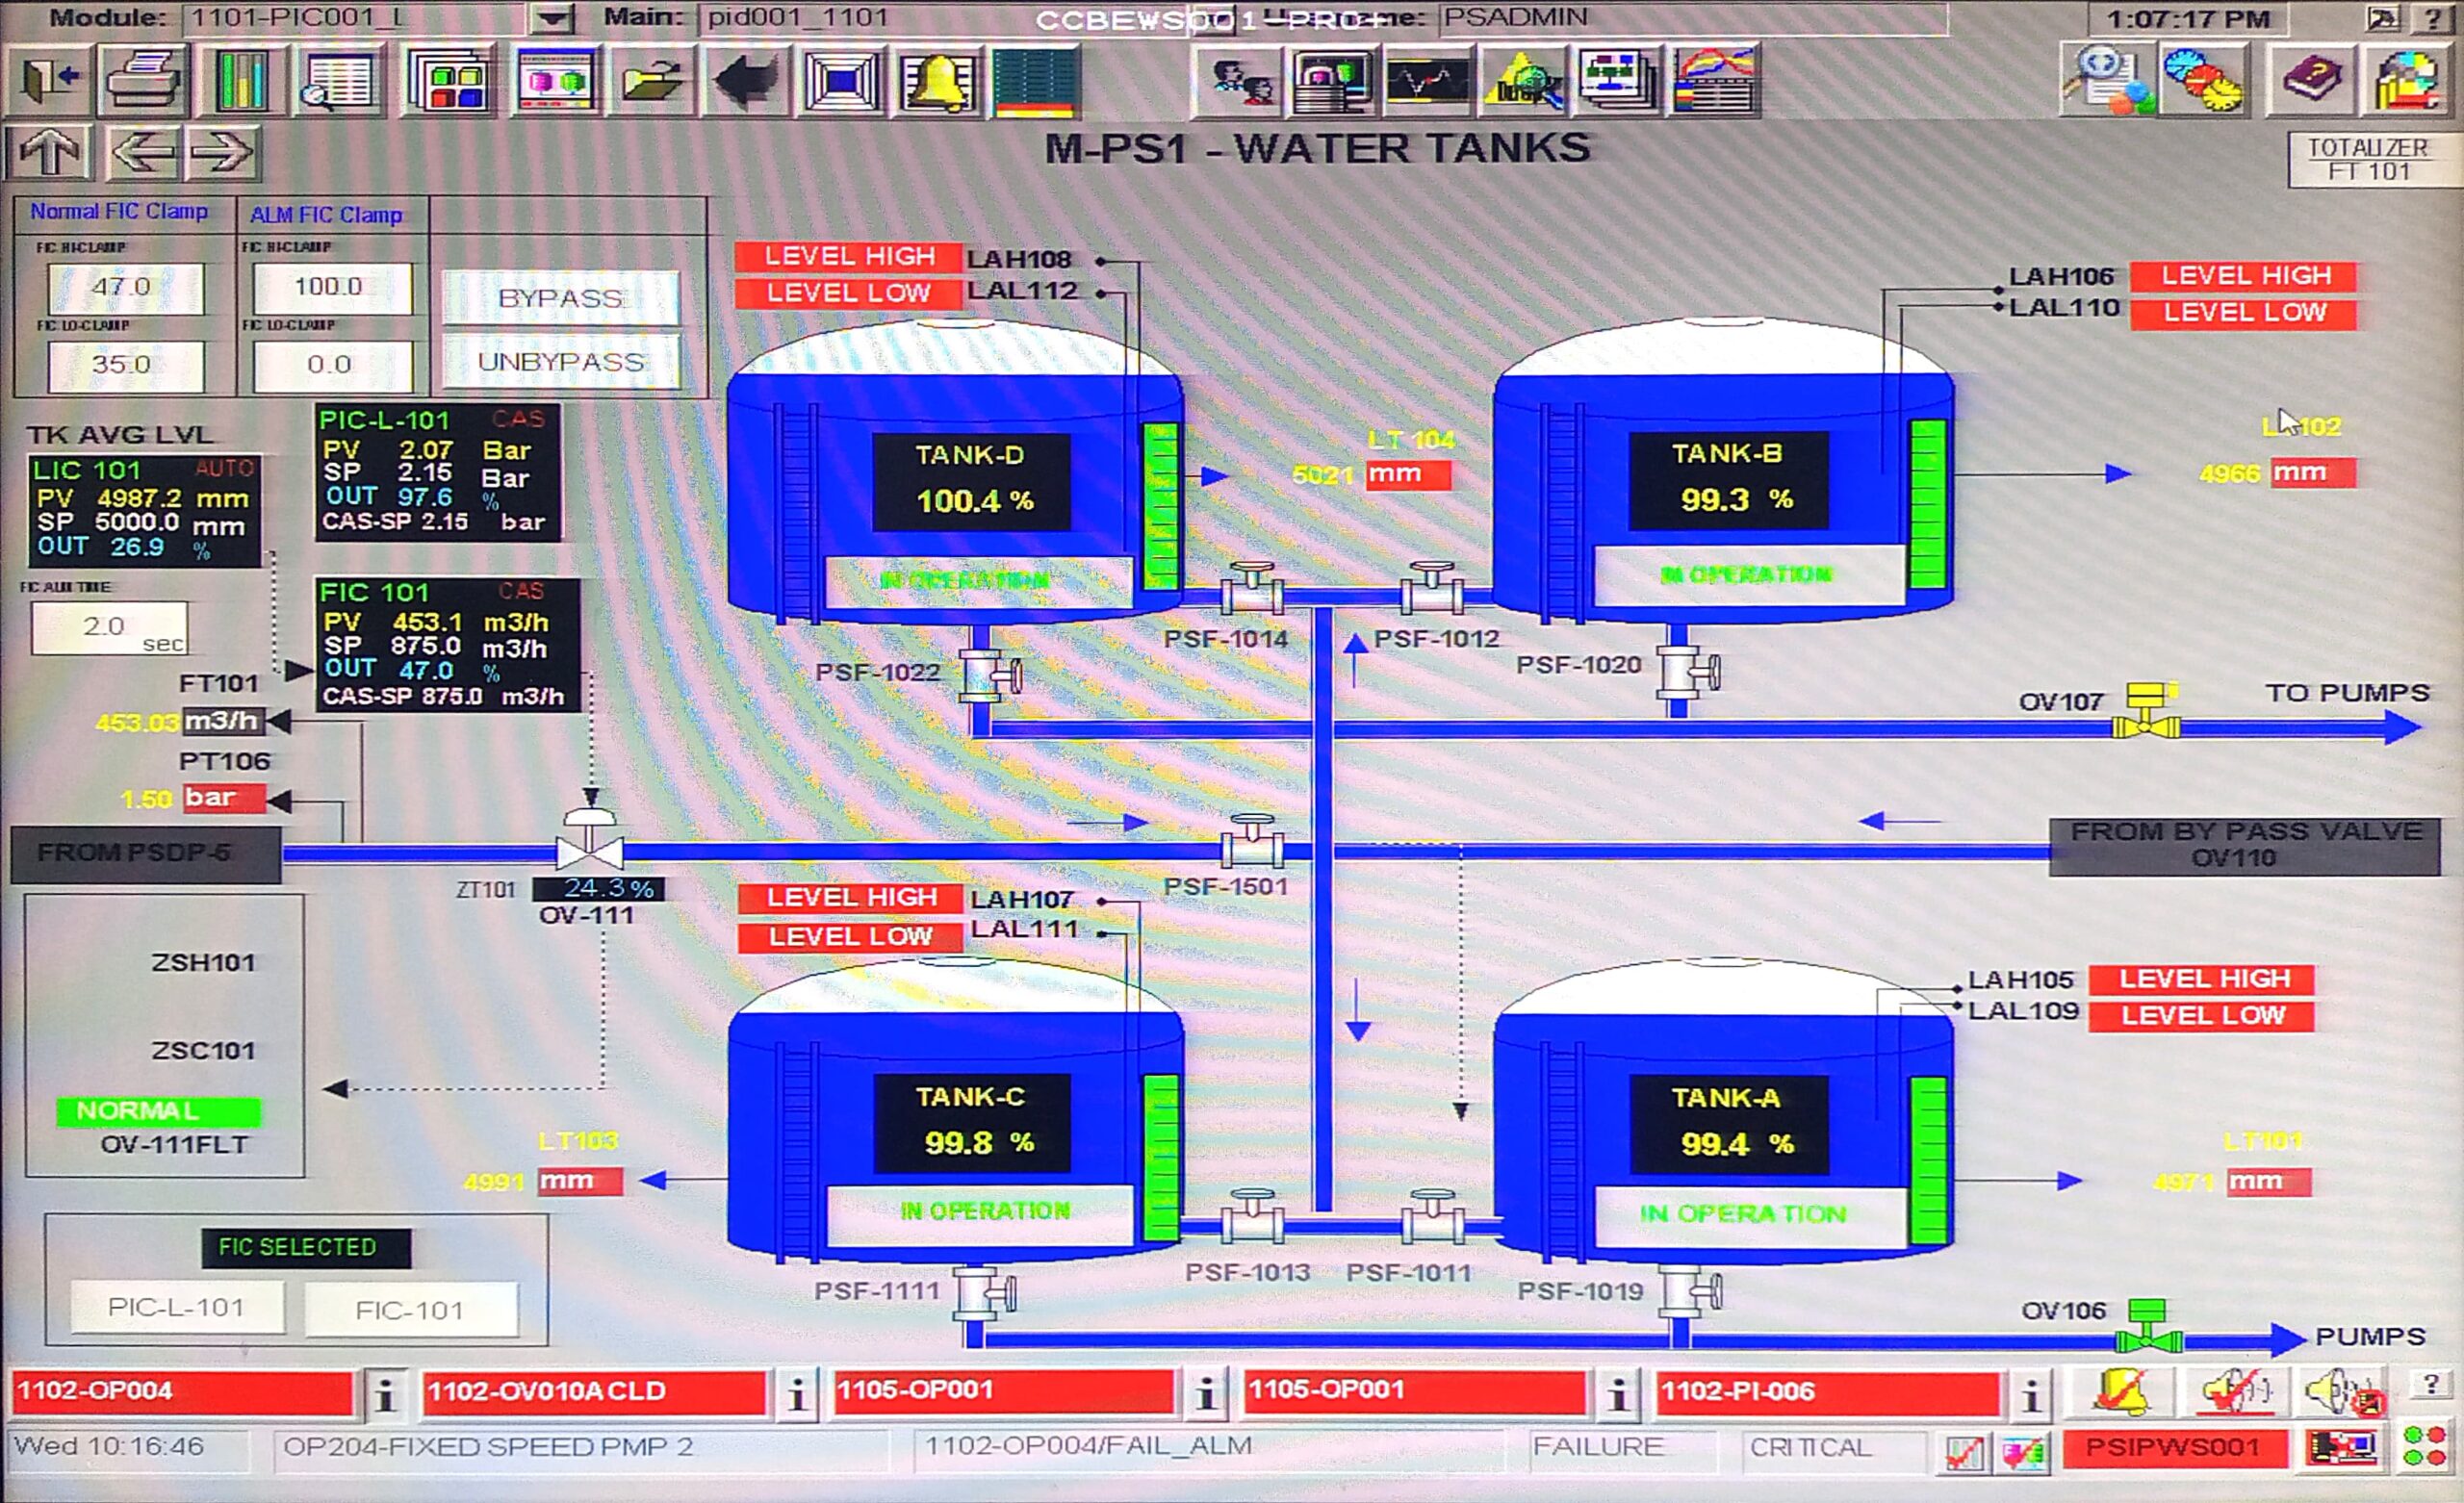Expand the Module dropdown arrow
The image size is (2464, 1503).
coord(551,18)
